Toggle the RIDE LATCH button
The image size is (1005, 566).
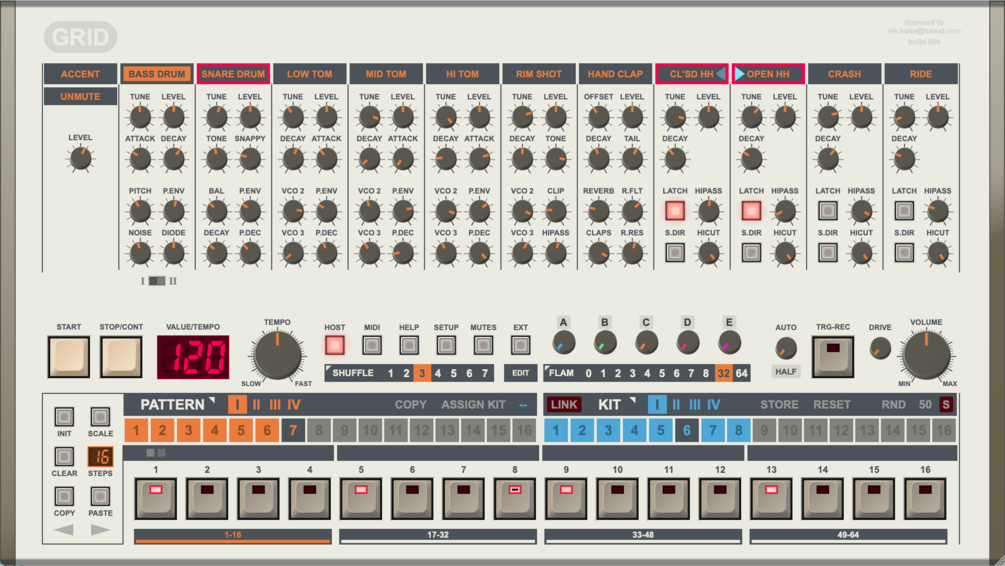pos(904,210)
